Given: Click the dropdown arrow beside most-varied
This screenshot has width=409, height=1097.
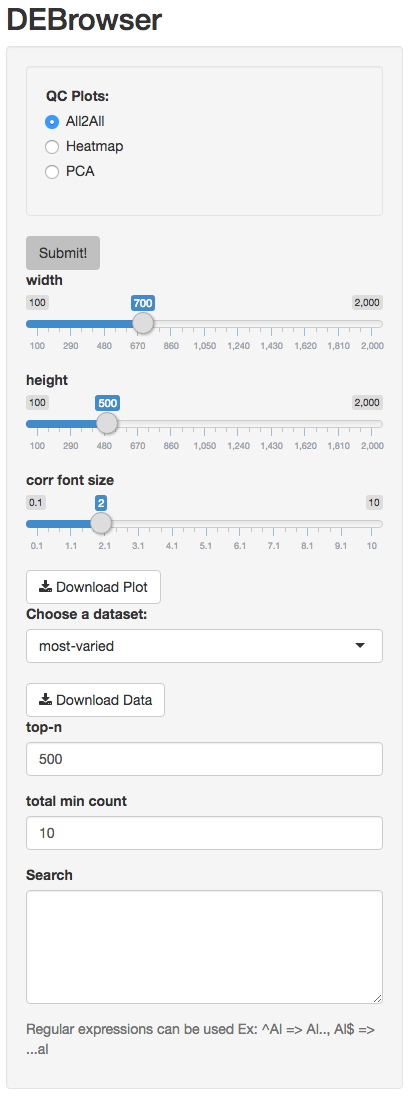Looking at the screenshot, I should 360,646.
